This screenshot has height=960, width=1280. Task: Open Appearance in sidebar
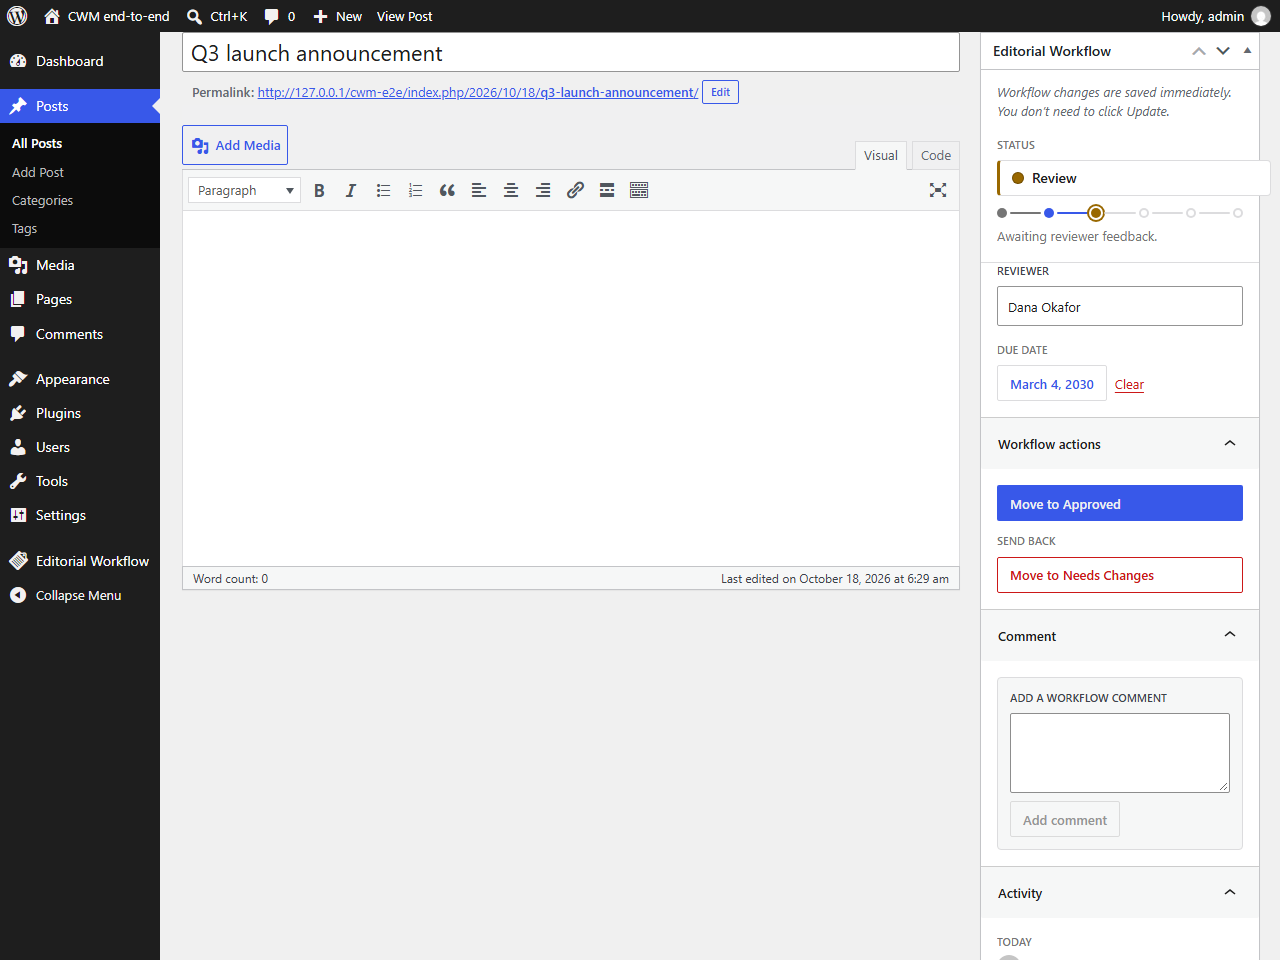point(80,379)
